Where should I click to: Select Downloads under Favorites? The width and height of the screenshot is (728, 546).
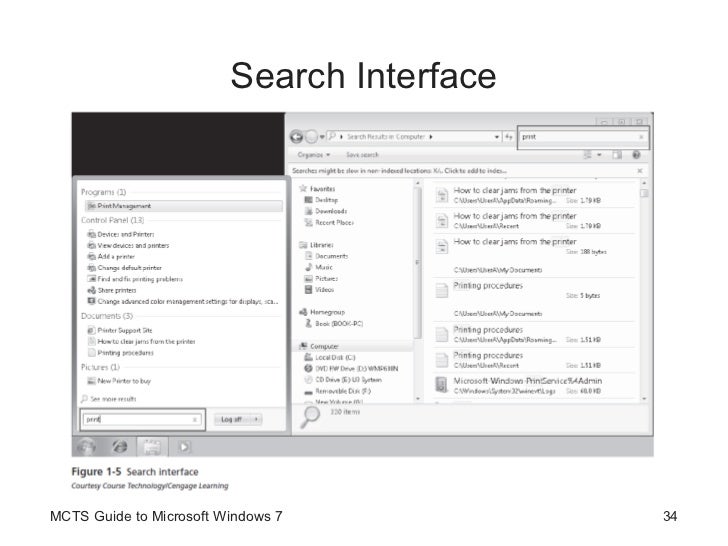click(x=325, y=211)
